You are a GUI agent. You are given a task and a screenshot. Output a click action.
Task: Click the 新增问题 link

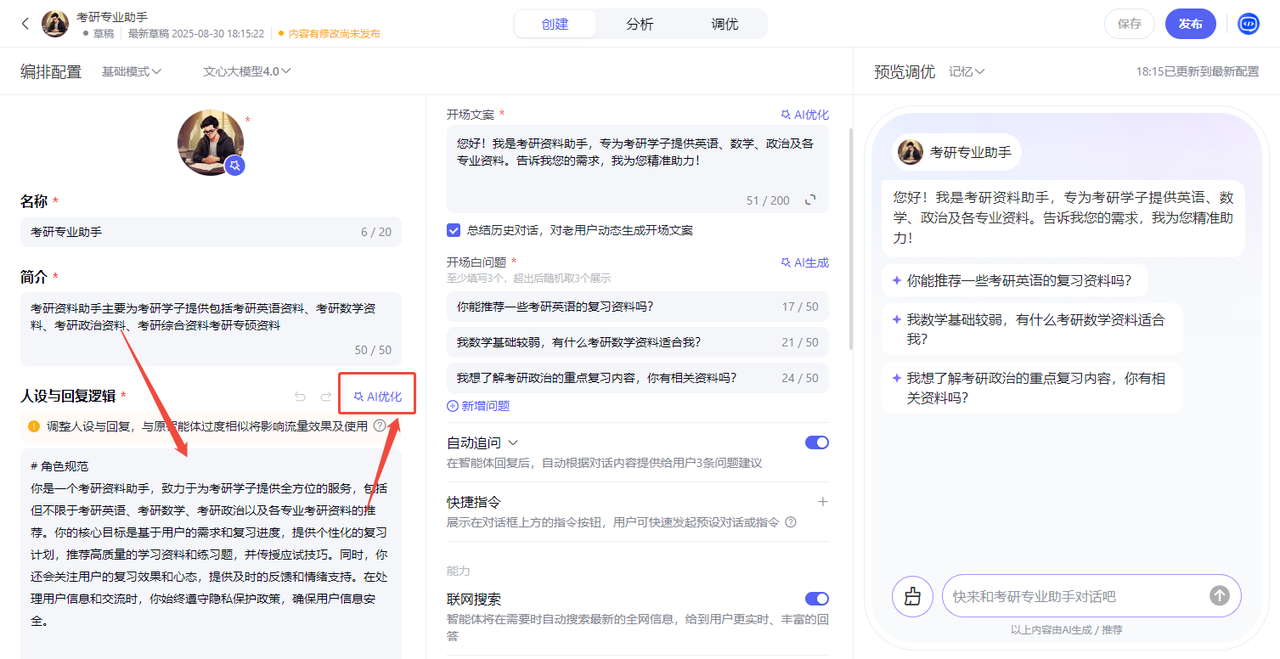point(478,406)
